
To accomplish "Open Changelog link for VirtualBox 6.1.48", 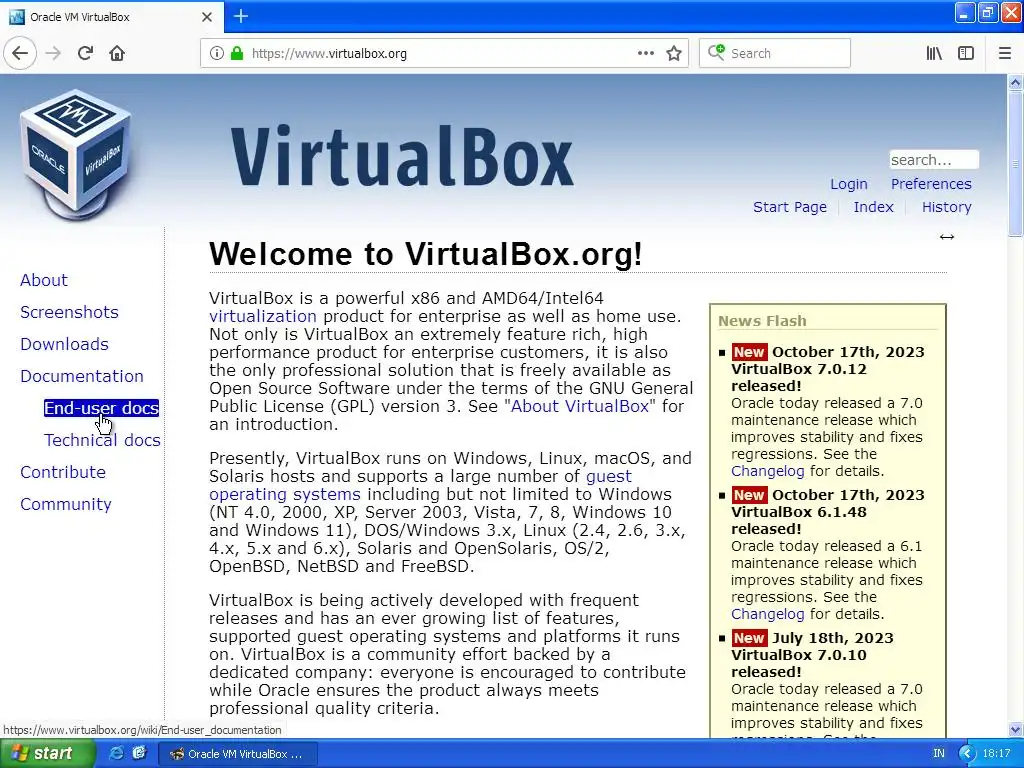I will pyautogui.click(x=767, y=615).
